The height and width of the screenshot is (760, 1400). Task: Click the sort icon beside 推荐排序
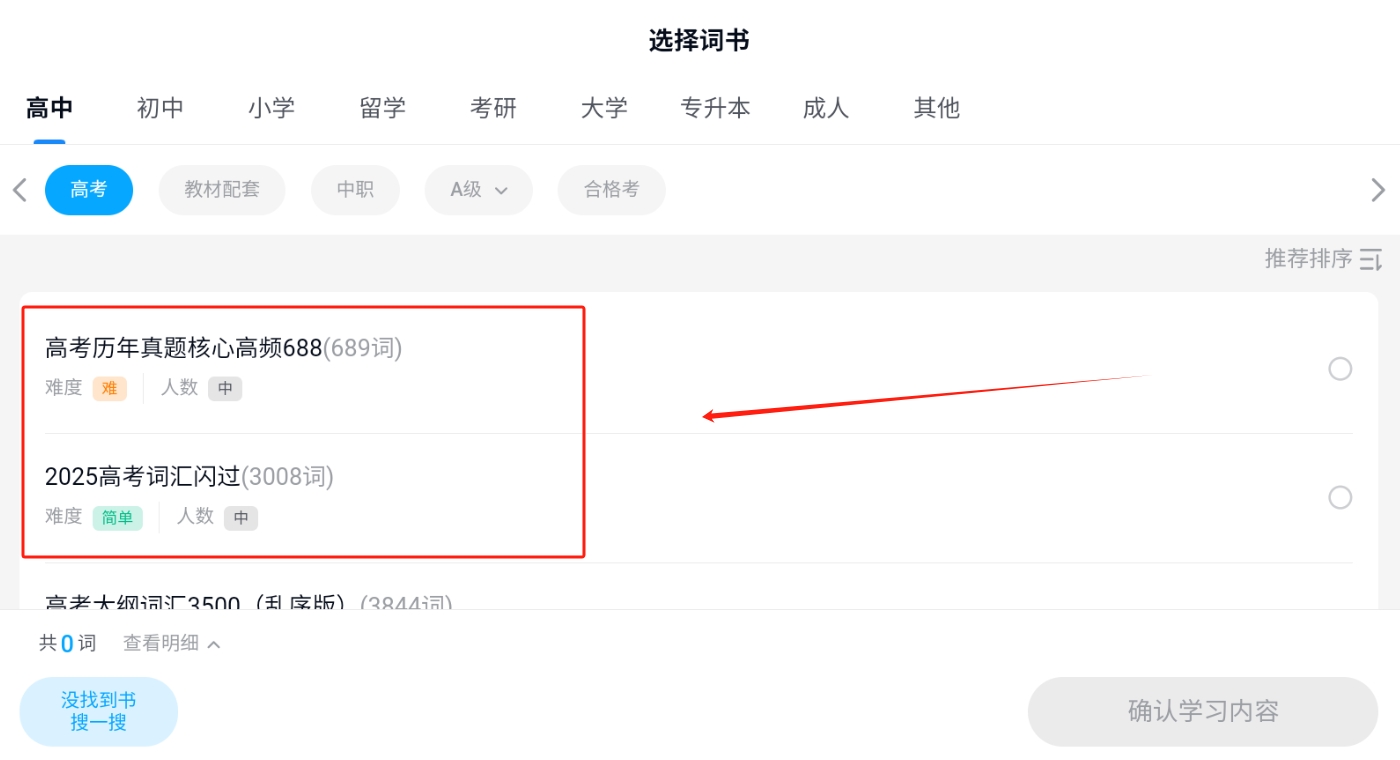[1371, 259]
